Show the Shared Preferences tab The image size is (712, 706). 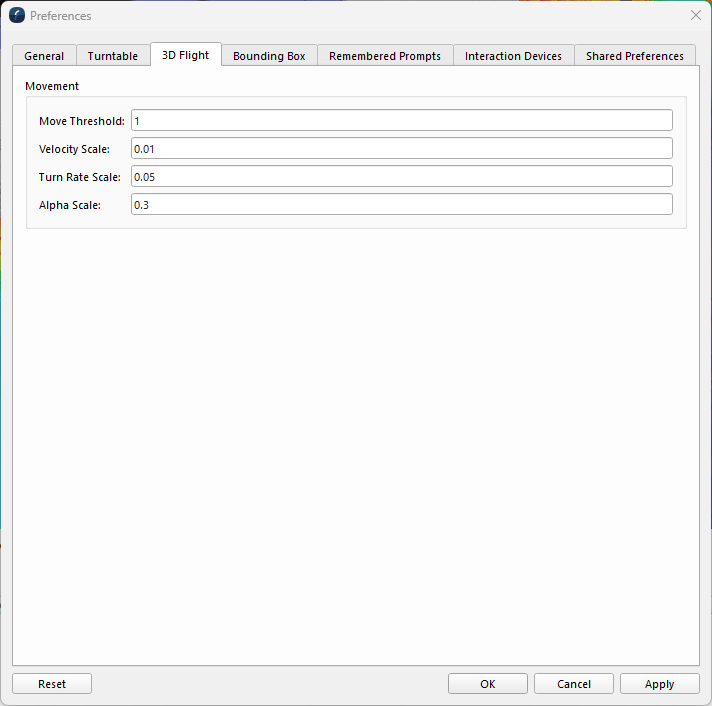[x=635, y=56]
